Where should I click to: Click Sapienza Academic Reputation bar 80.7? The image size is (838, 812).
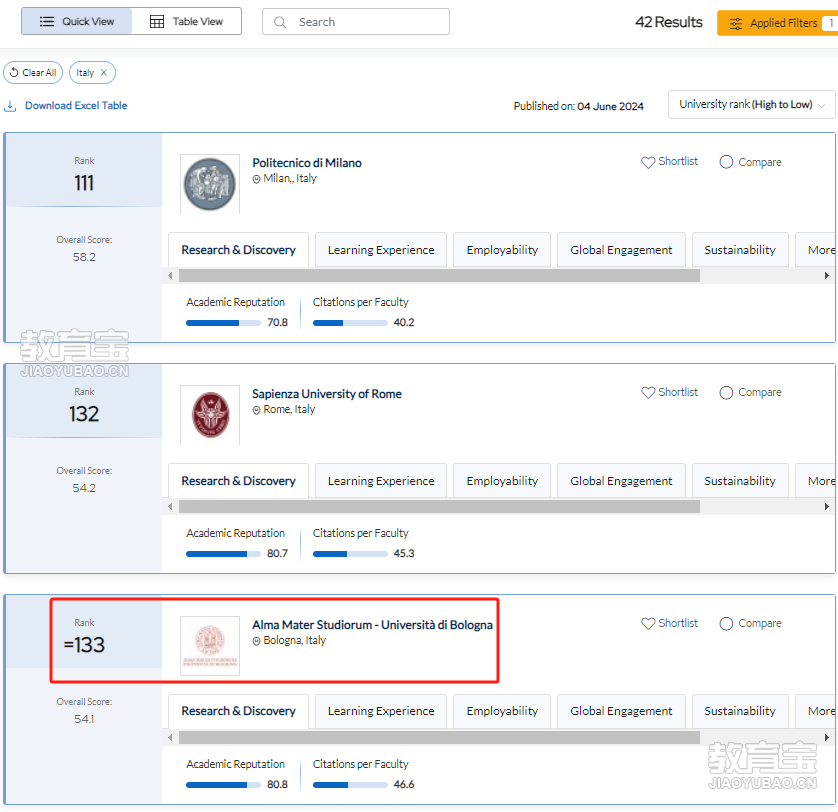(223, 554)
